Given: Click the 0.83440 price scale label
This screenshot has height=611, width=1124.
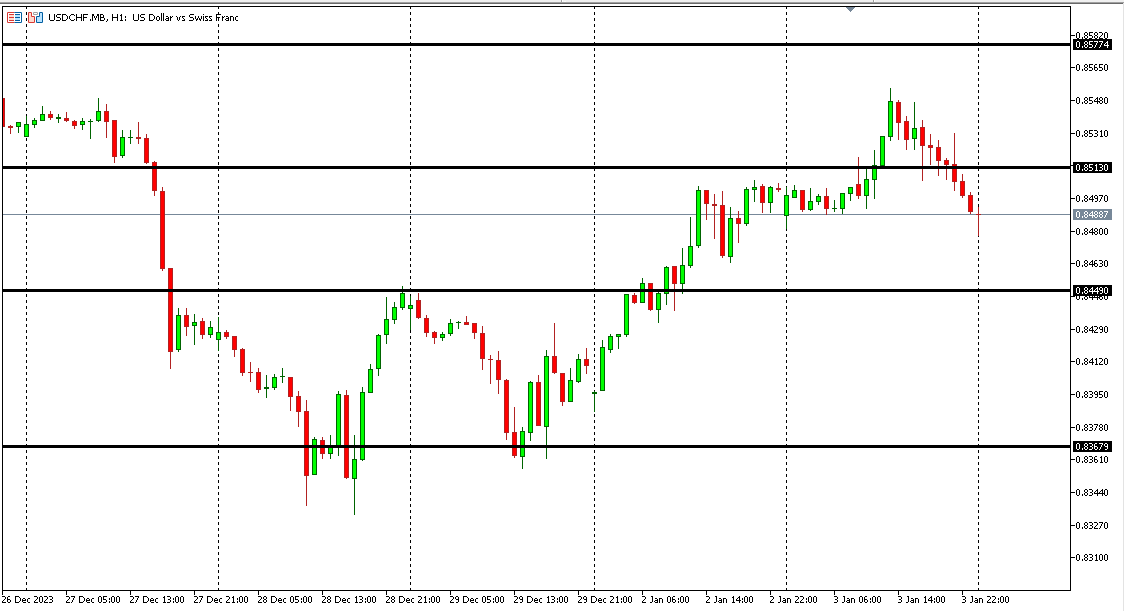Looking at the screenshot, I should [x=1092, y=493].
